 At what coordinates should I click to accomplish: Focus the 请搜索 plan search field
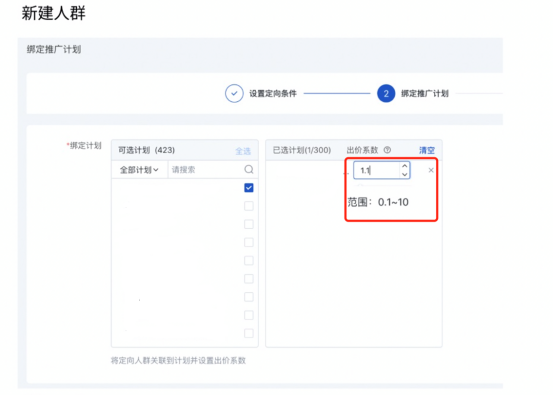pos(206,170)
